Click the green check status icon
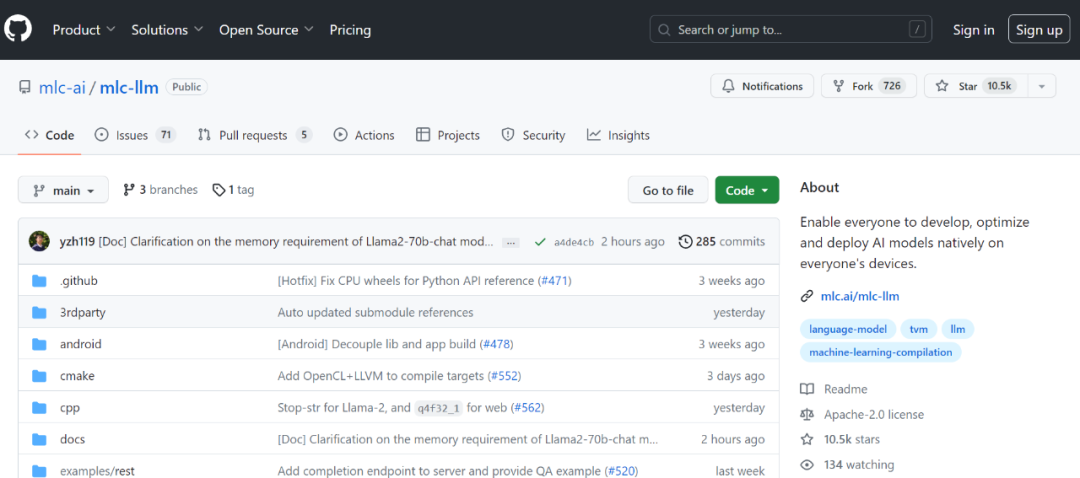The width and height of the screenshot is (1080, 478). (x=541, y=242)
